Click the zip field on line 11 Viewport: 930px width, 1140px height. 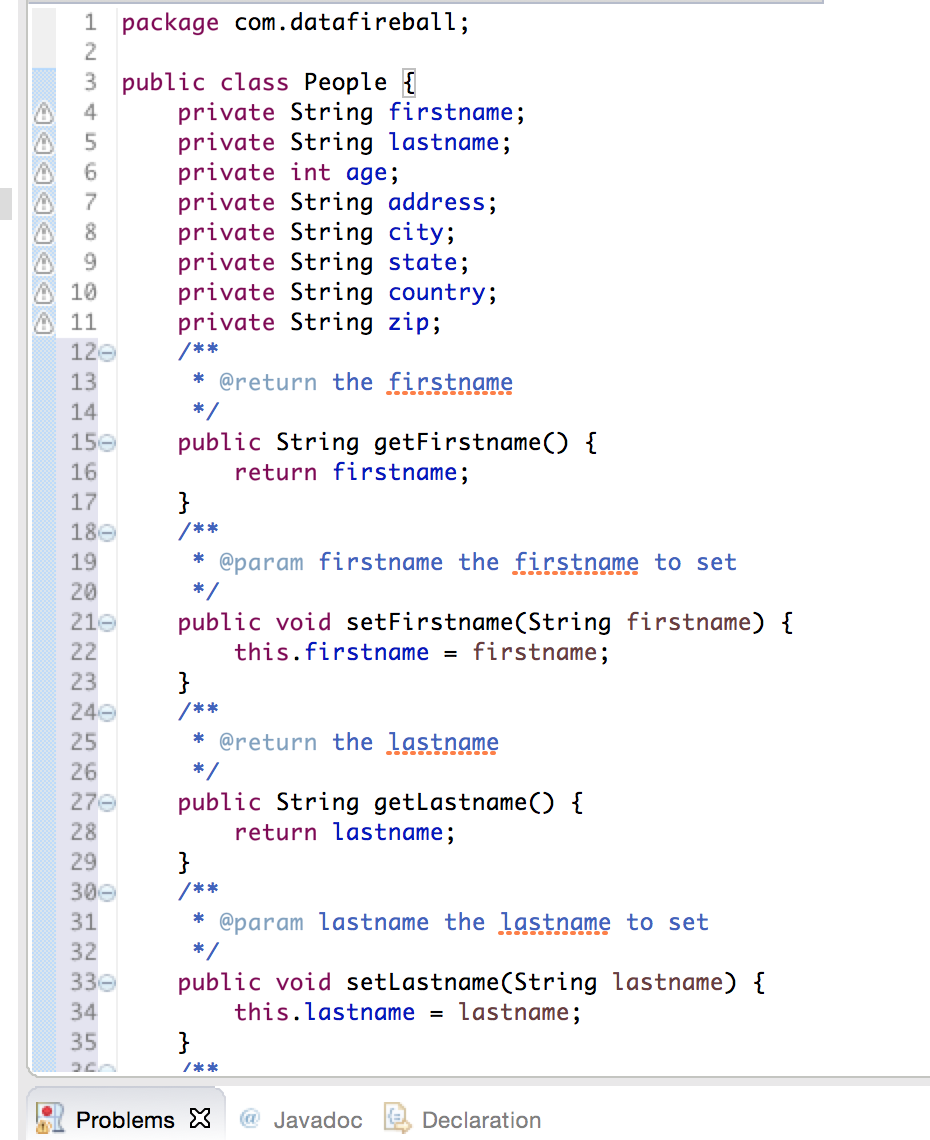(409, 323)
